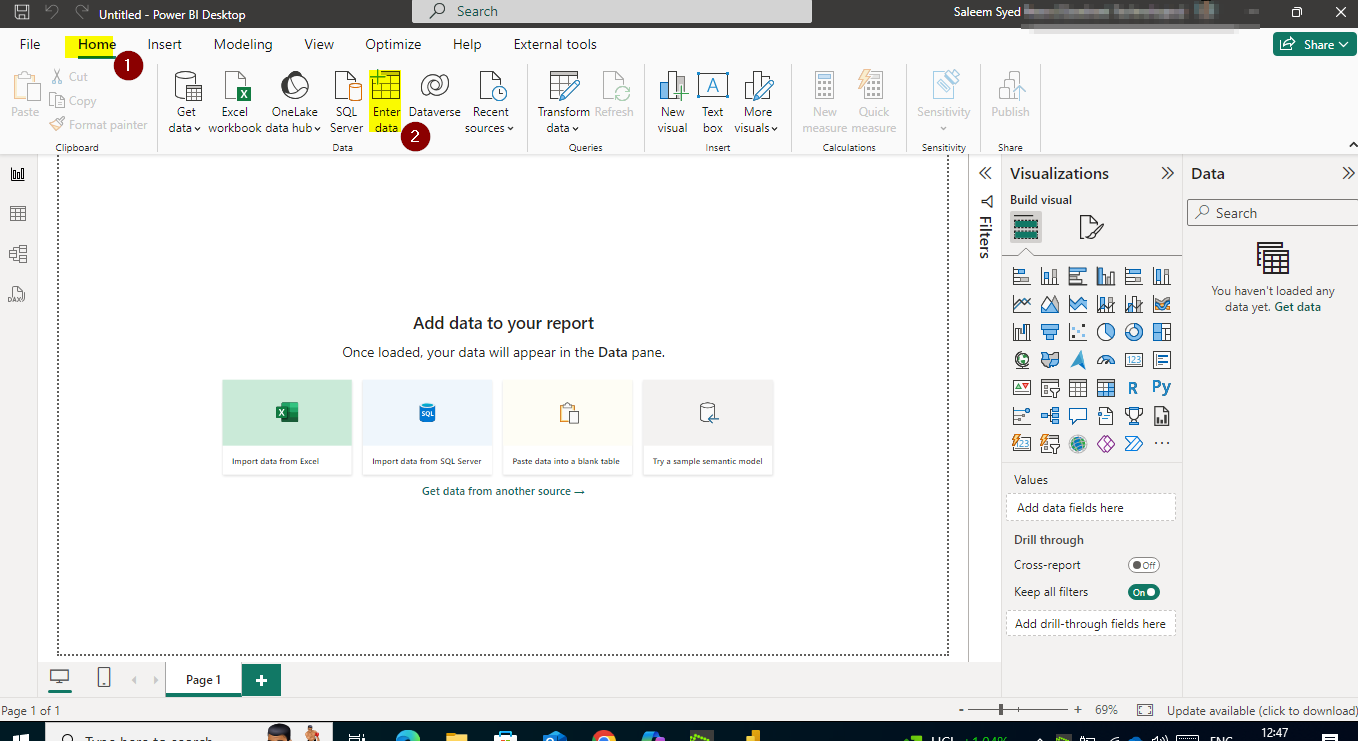Open the Format visual pane icon
Image resolution: width=1358 pixels, height=741 pixels.
[1091, 227]
